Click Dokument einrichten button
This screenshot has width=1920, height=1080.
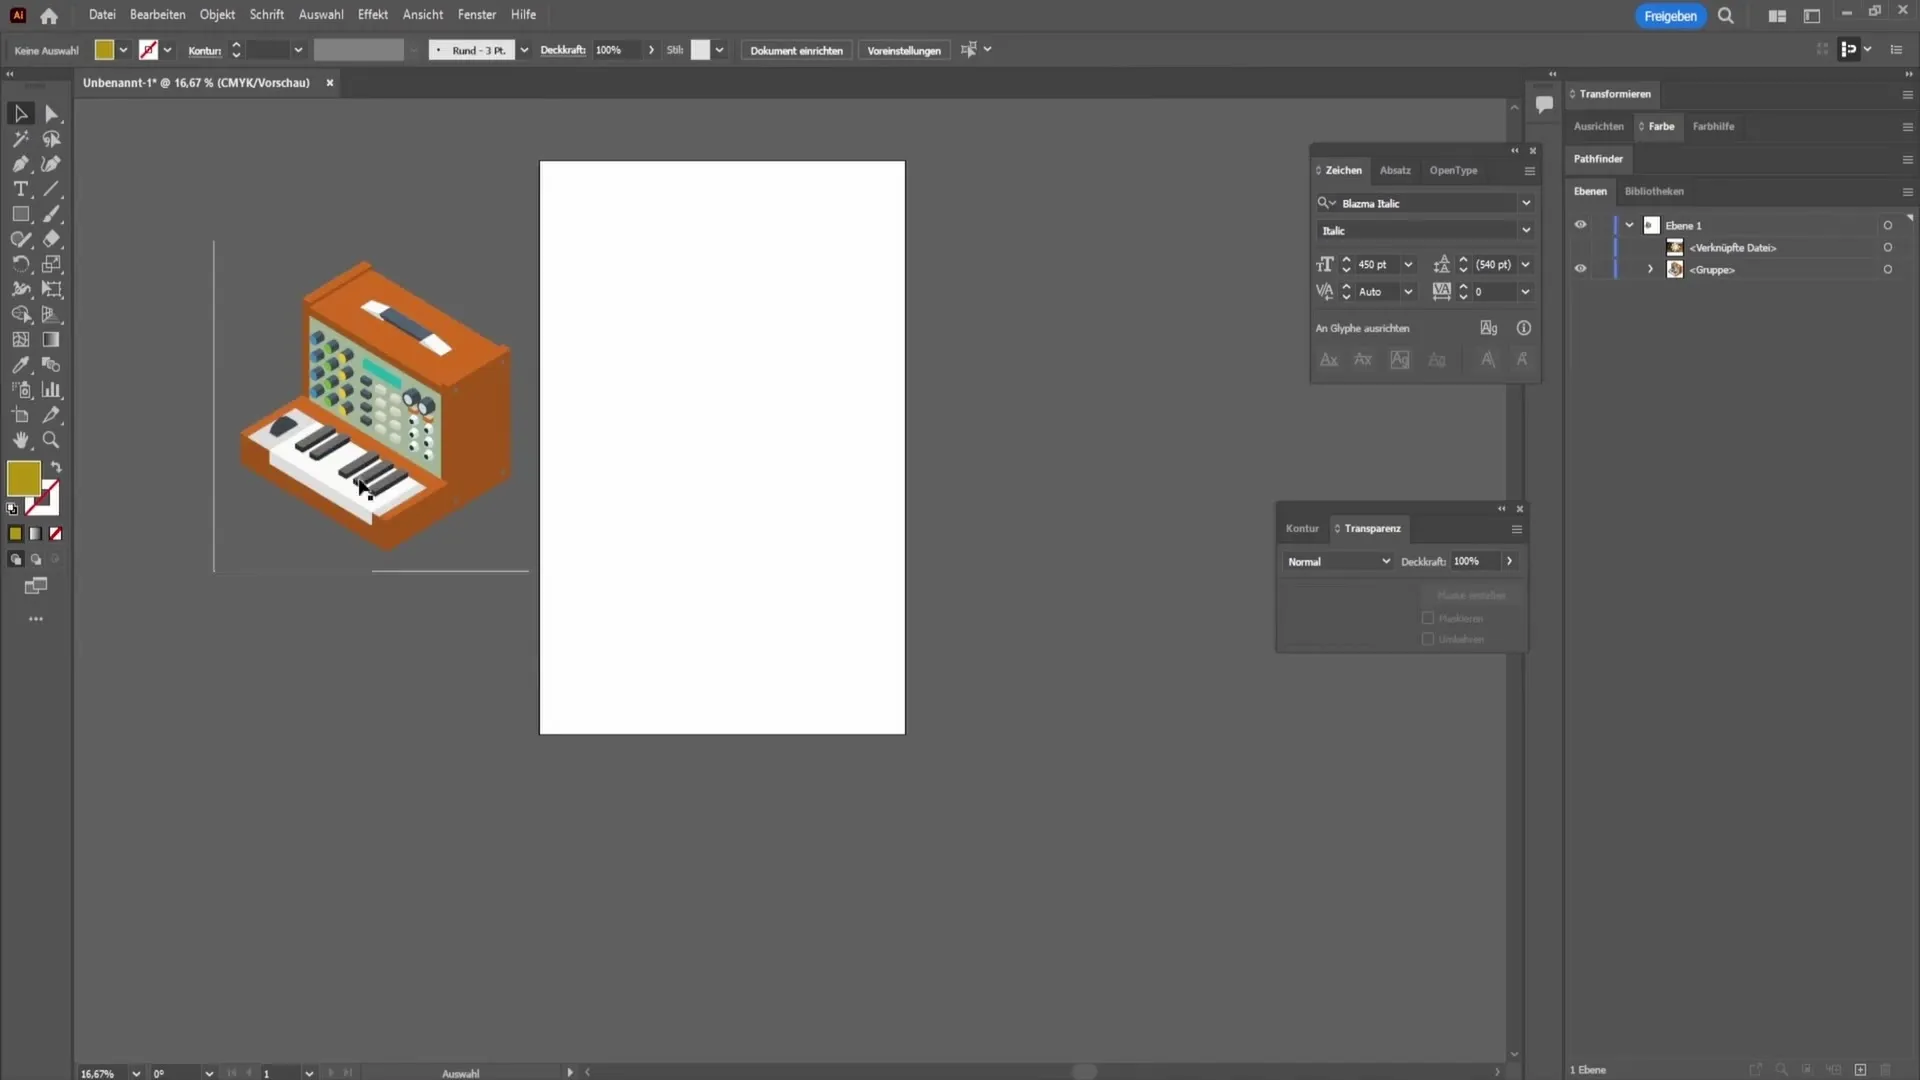pyautogui.click(x=796, y=50)
